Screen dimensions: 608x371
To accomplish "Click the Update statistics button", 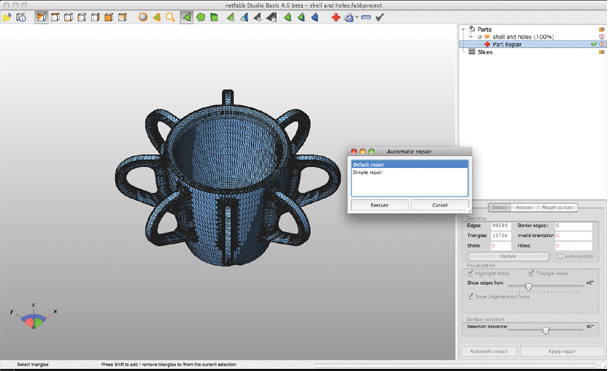I will coord(508,256).
